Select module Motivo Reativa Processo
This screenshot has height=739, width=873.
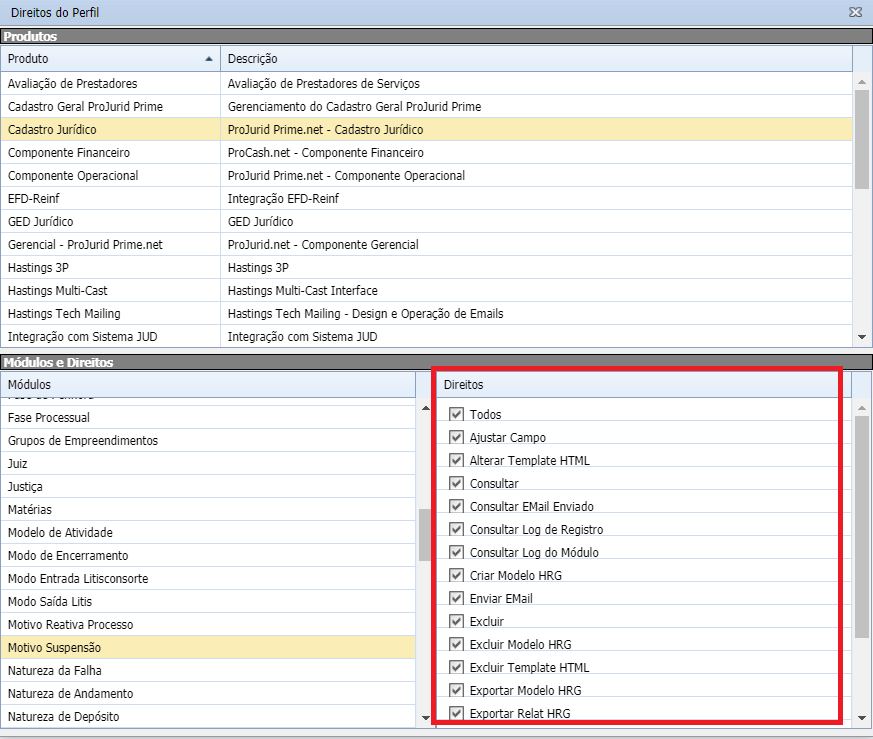[x=208, y=625]
